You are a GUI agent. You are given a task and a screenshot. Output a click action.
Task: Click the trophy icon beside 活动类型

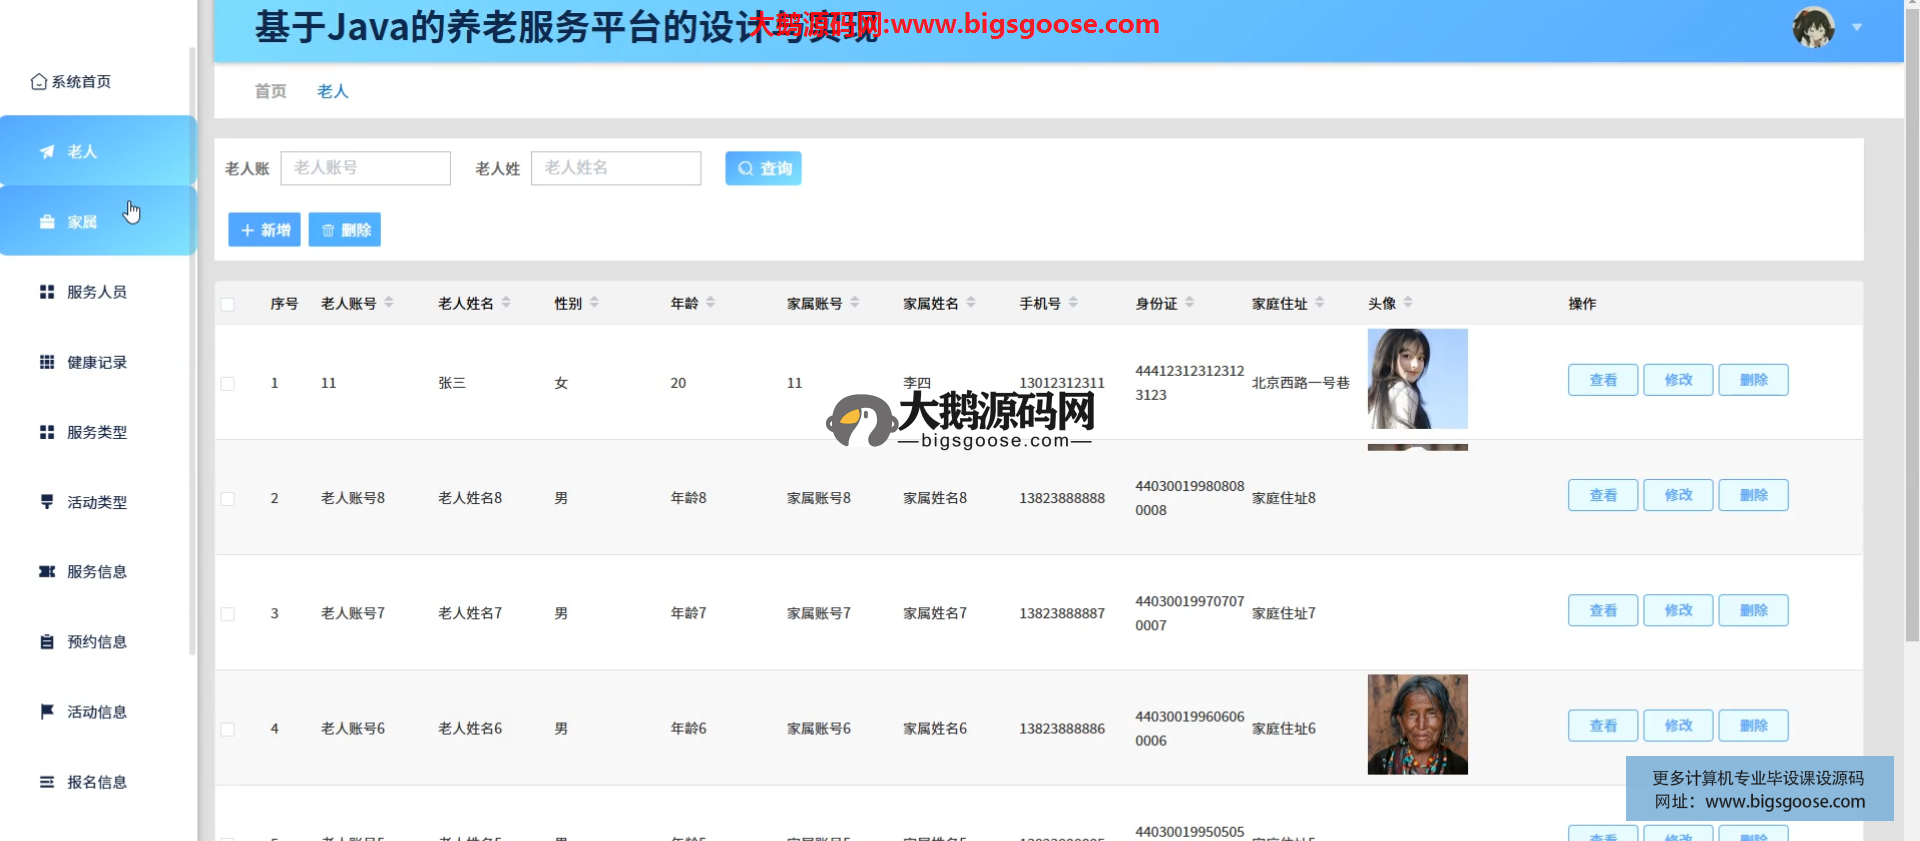click(47, 502)
